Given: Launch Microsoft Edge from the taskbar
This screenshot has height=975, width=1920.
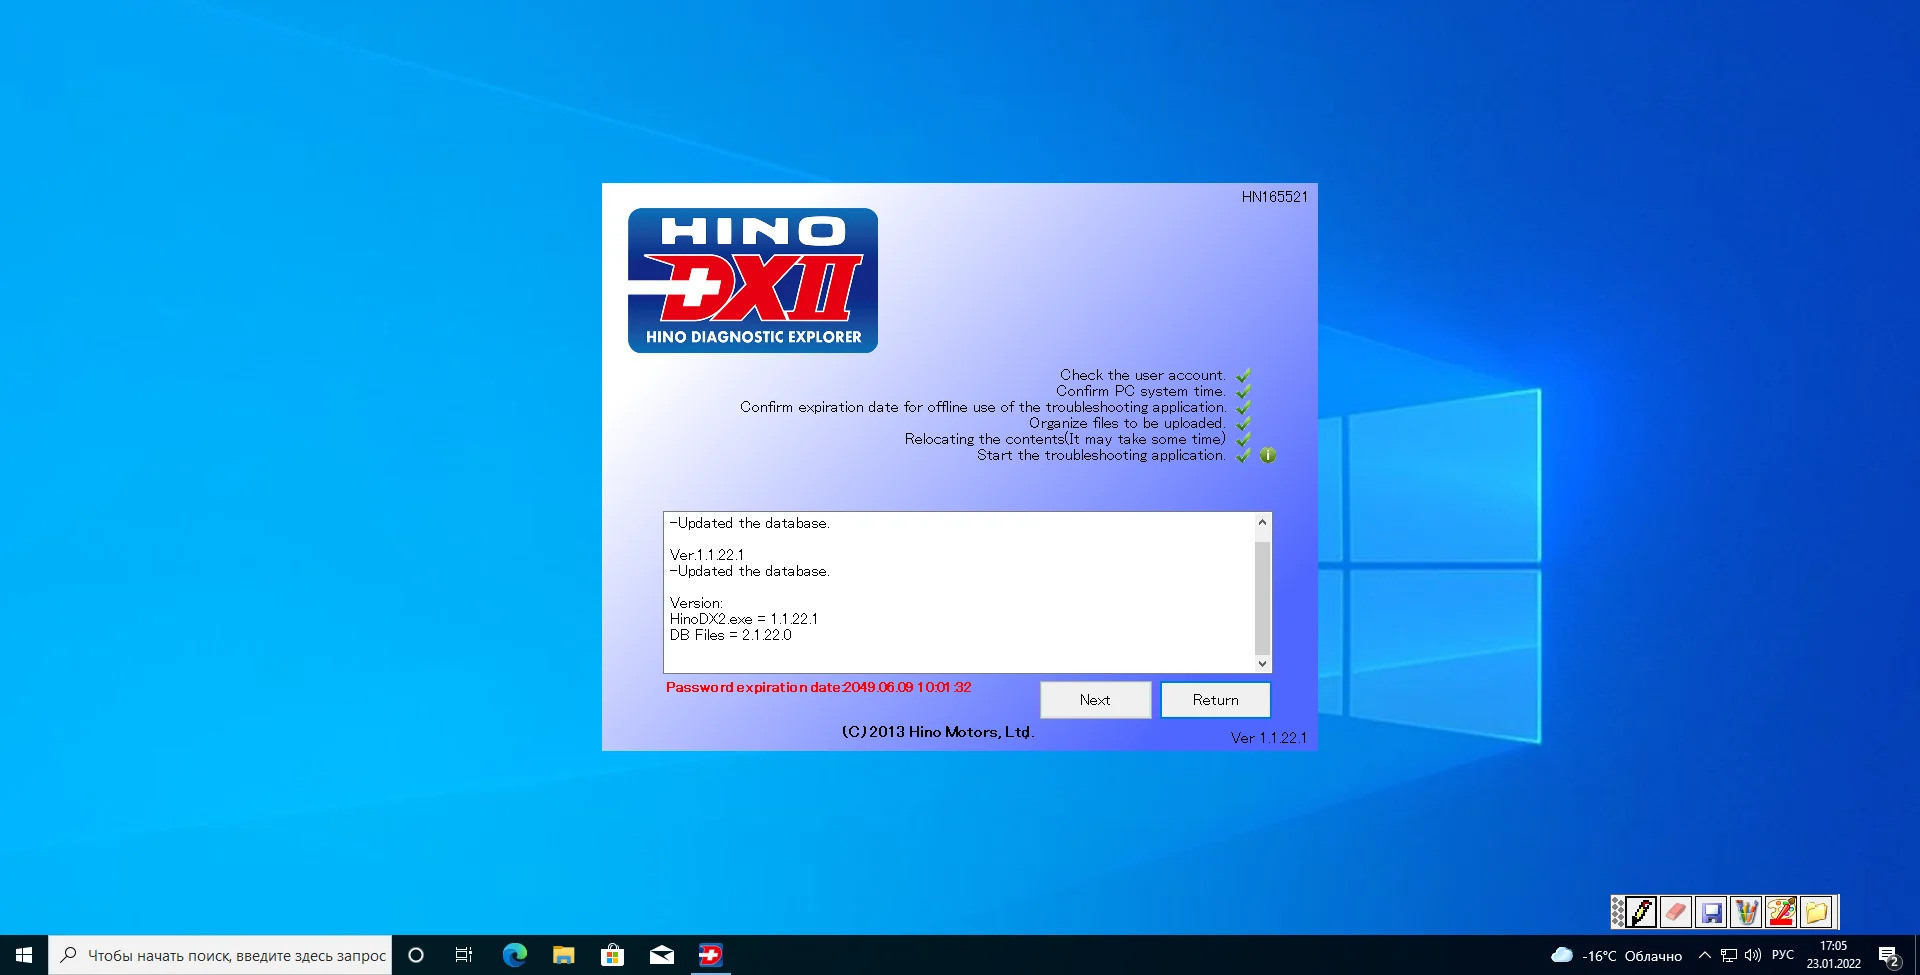Looking at the screenshot, I should point(515,955).
